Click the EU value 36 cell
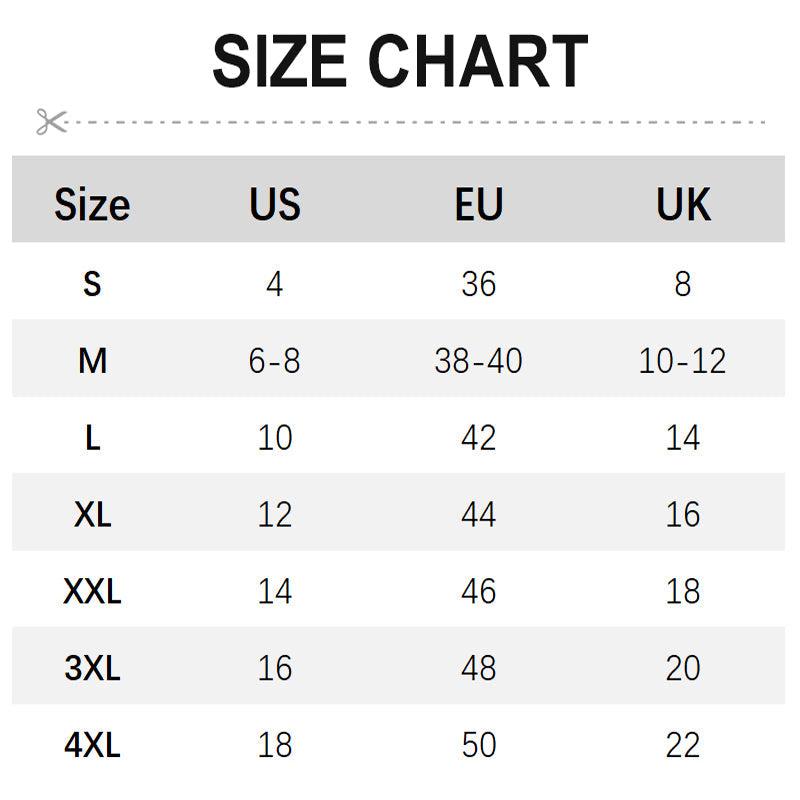This screenshot has width=800, height=800. [x=478, y=284]
